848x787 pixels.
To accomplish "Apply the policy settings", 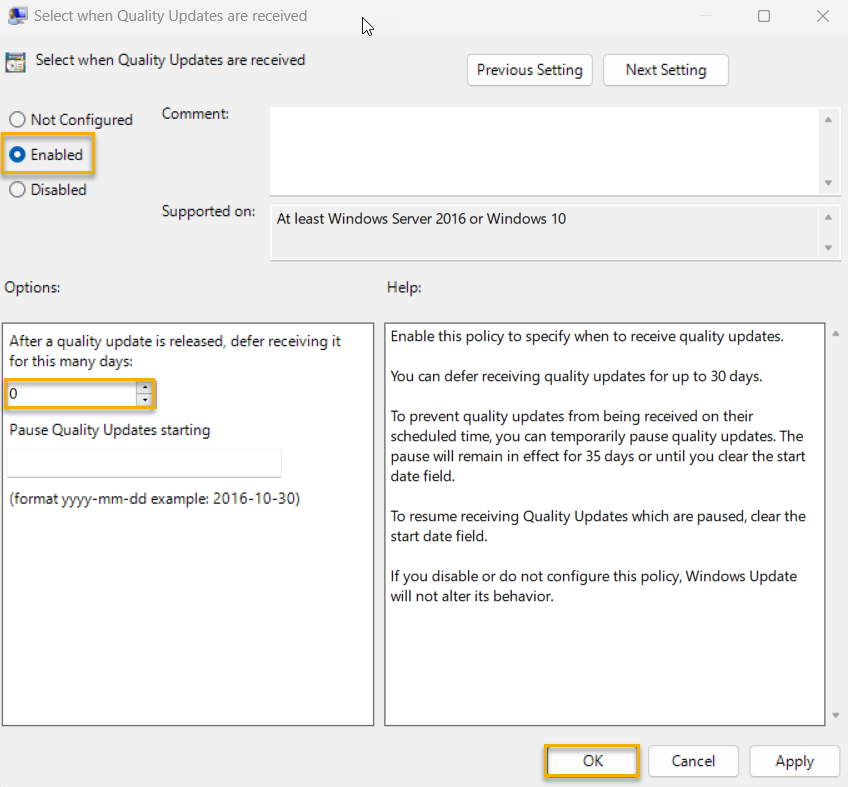I will point(794,761).
